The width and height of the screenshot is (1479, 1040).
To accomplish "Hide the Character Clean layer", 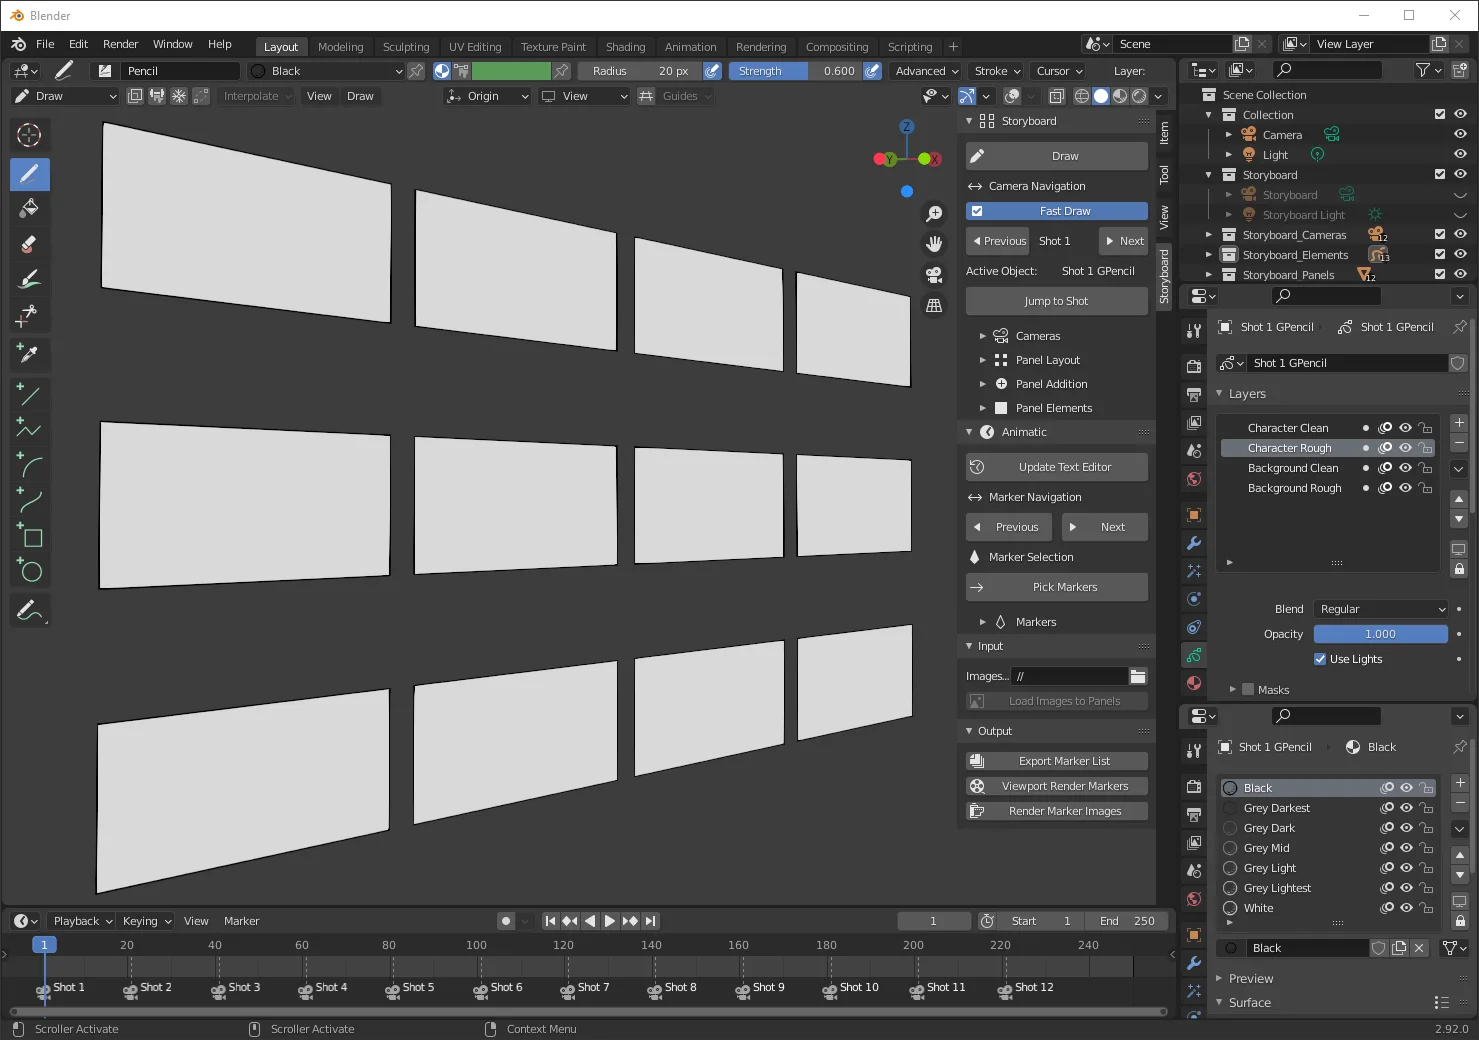I will pos(1405,427).
